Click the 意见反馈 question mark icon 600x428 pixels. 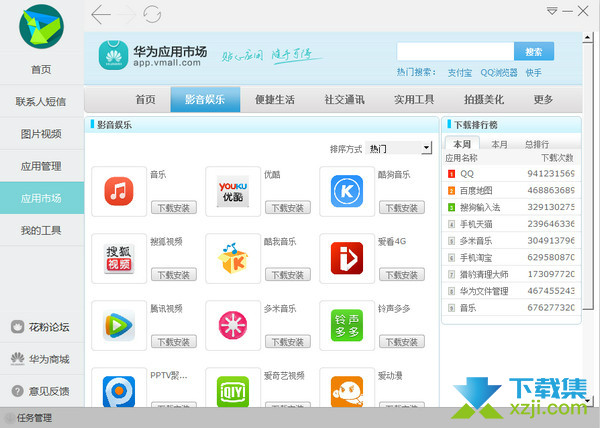[x=18, y=391]
